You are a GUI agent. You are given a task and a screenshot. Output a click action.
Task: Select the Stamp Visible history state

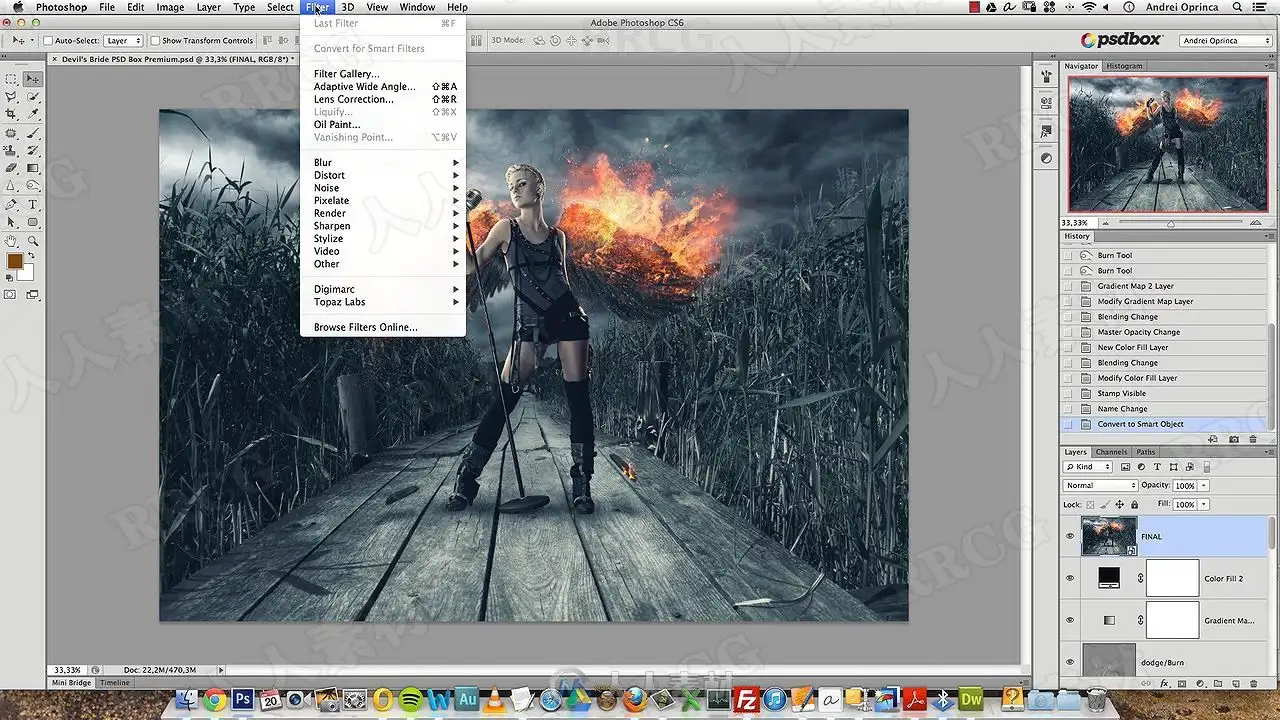pos(1121,393)
